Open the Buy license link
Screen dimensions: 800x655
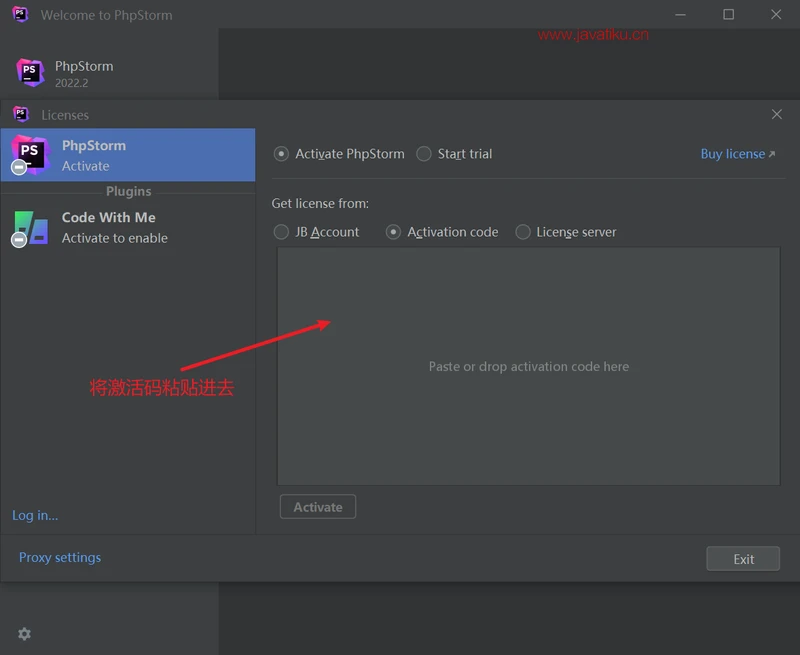[x=737, y=154]
